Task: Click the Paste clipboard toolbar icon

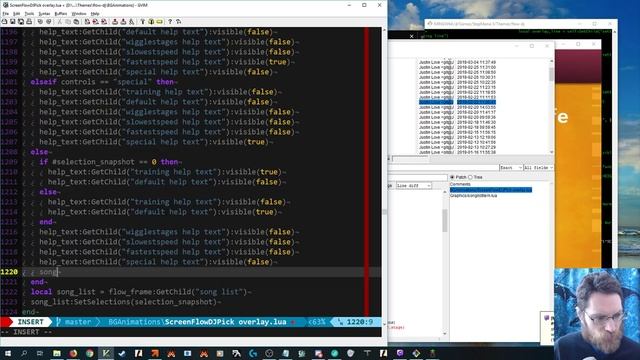Action: (x=76, y=22)
